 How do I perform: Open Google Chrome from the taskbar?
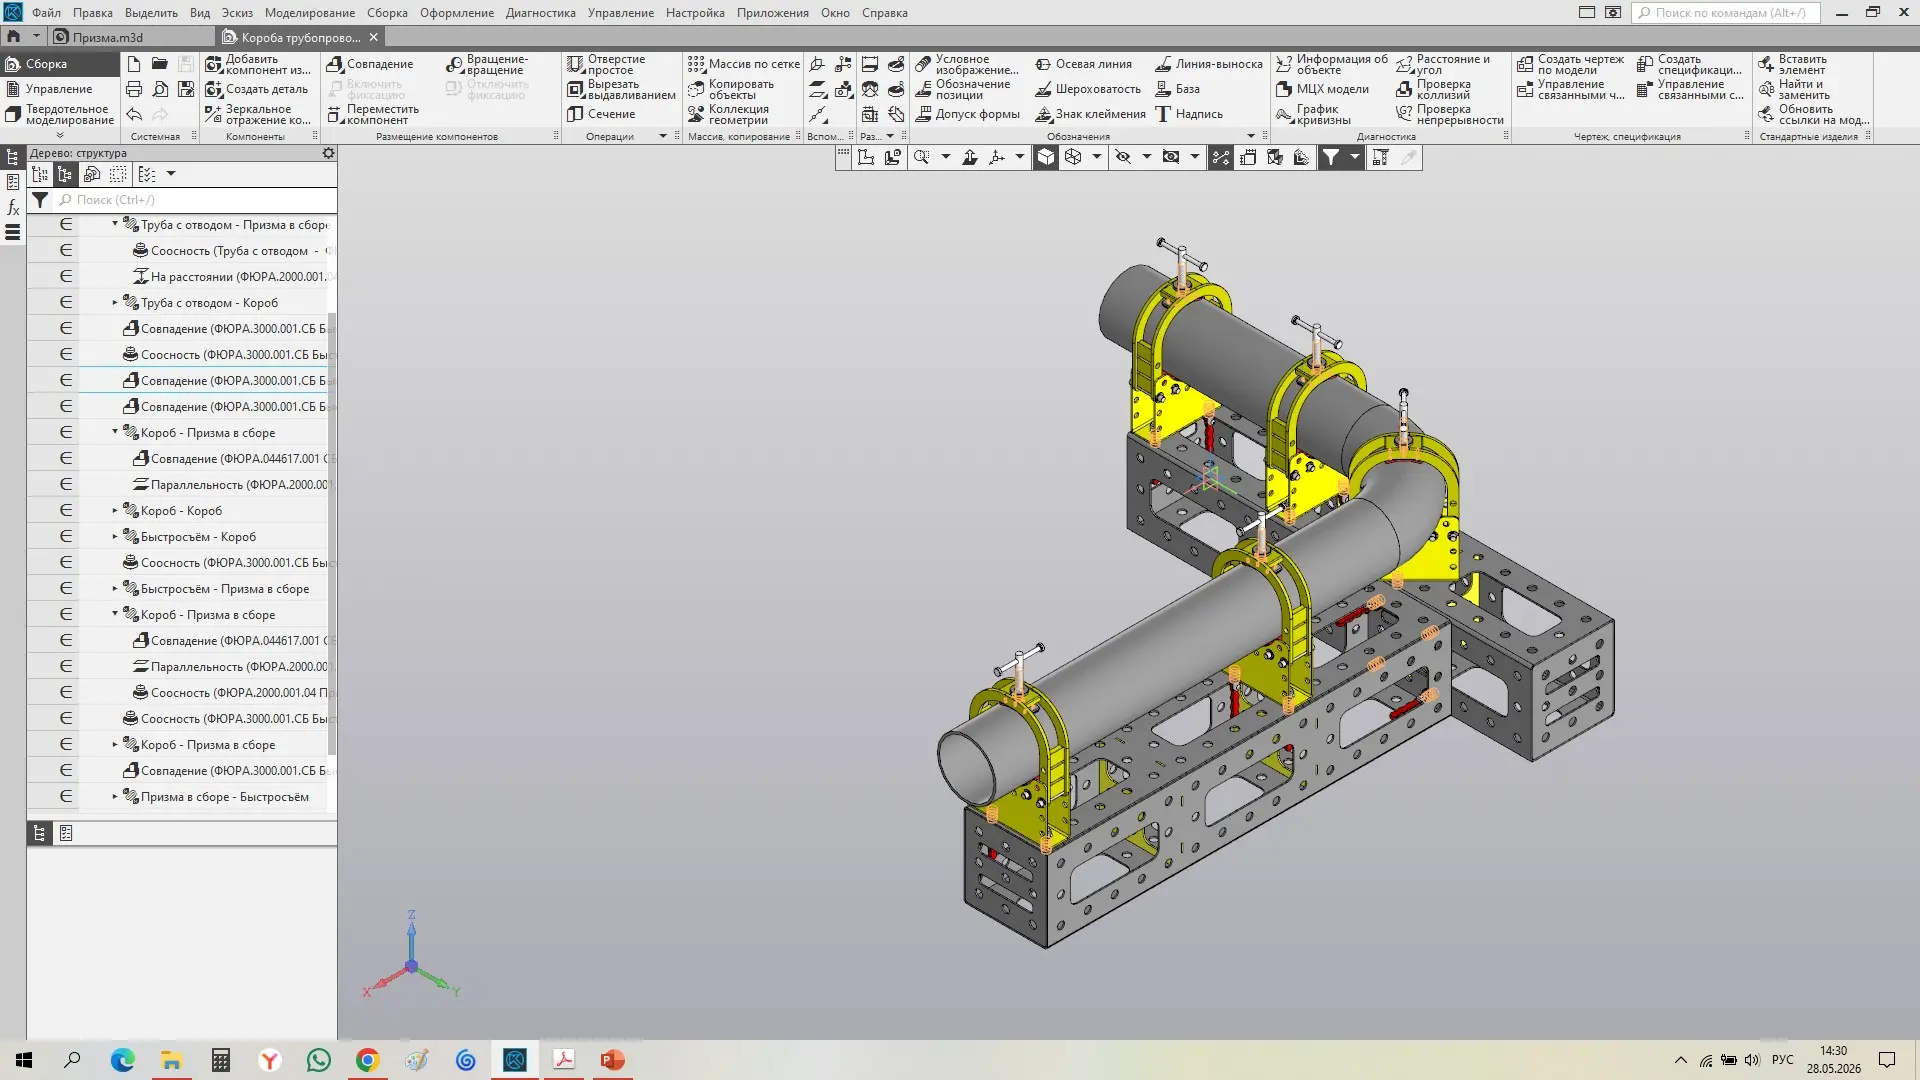pyautogui.click(x=368, y=1060)
